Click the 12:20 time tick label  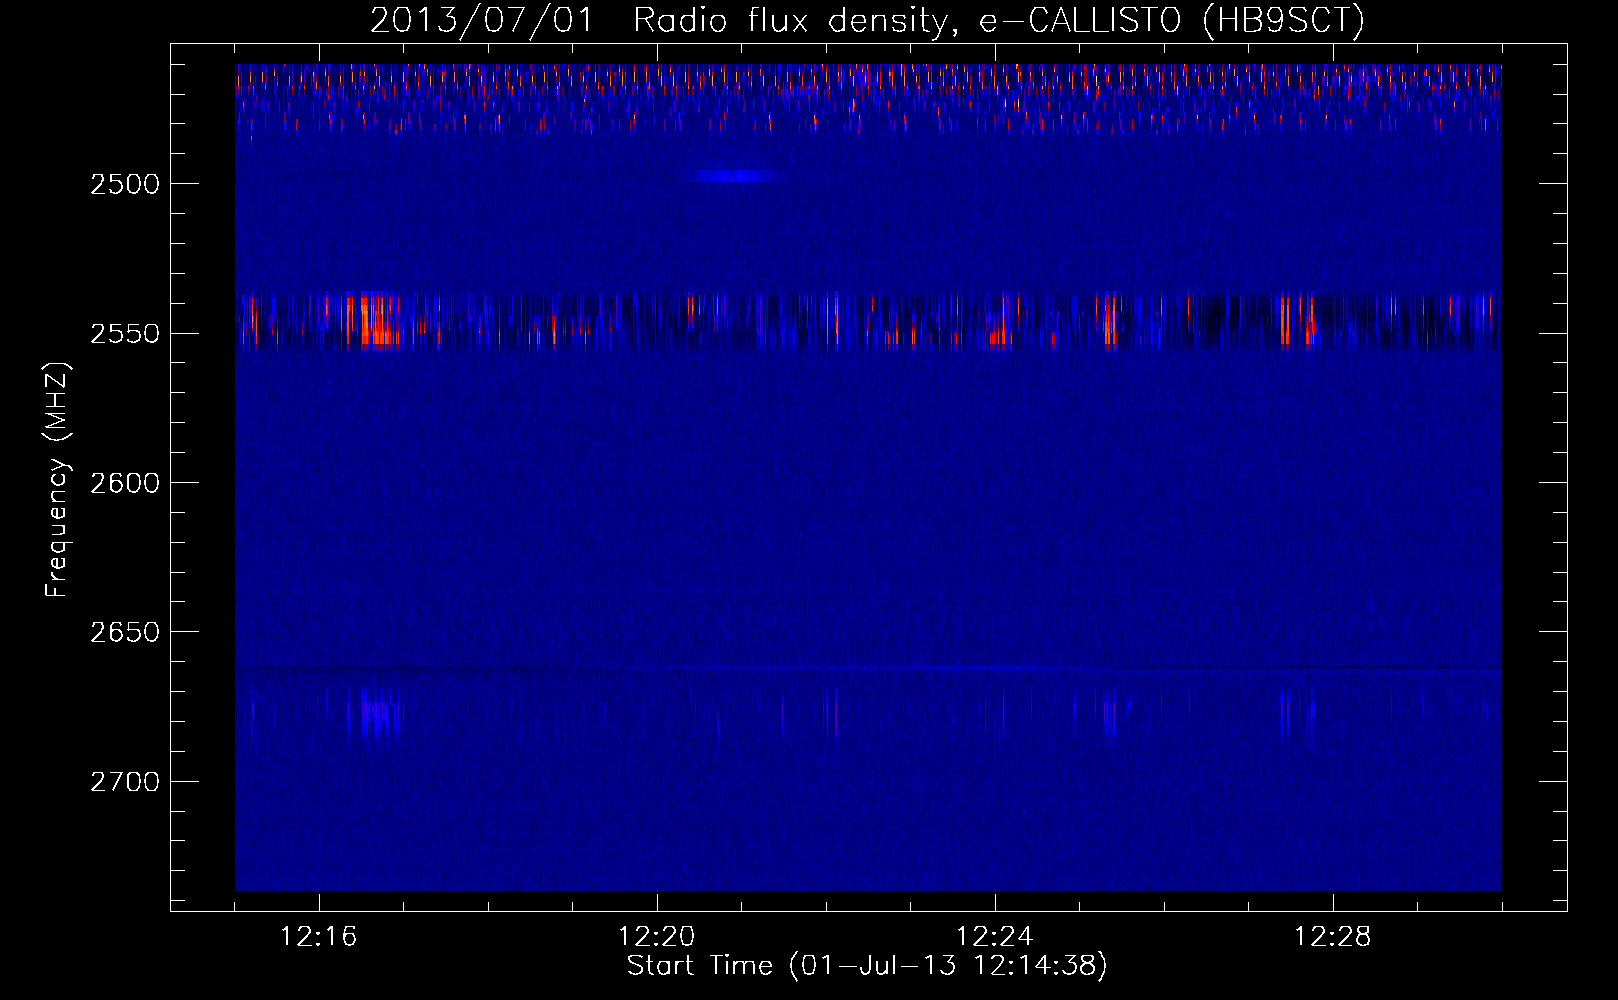coord(657,937)
